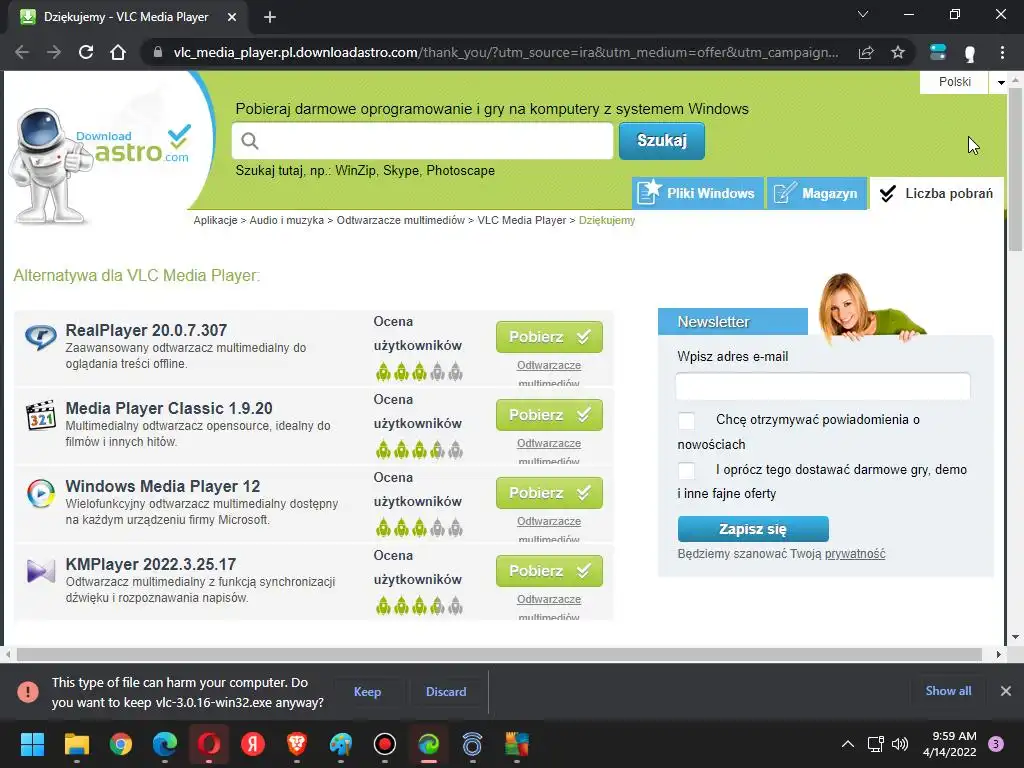Click the Windows Media Player icon

[x=40, y=493]
